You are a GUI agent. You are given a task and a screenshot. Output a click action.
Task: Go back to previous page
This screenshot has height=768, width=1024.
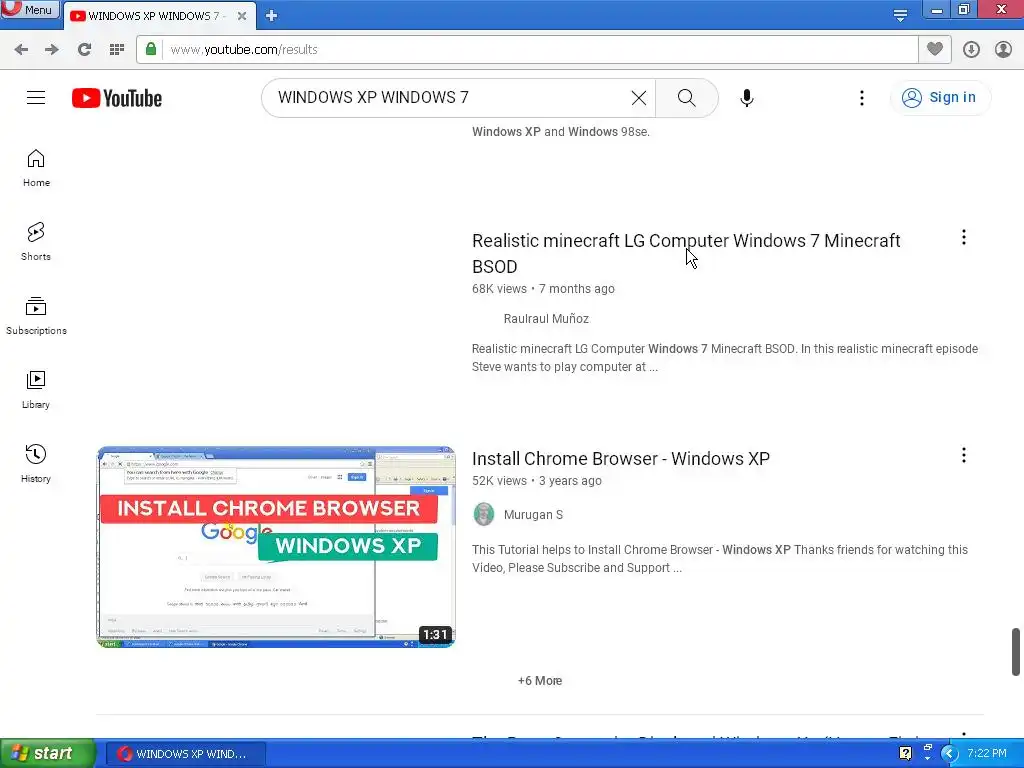point(21,50)
